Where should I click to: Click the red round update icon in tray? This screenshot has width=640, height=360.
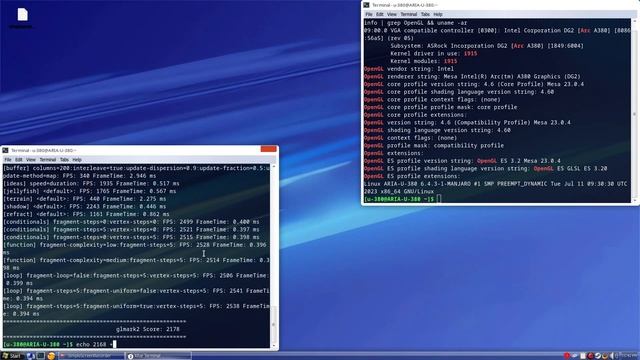pyautogui.click(x=590, y=356)
